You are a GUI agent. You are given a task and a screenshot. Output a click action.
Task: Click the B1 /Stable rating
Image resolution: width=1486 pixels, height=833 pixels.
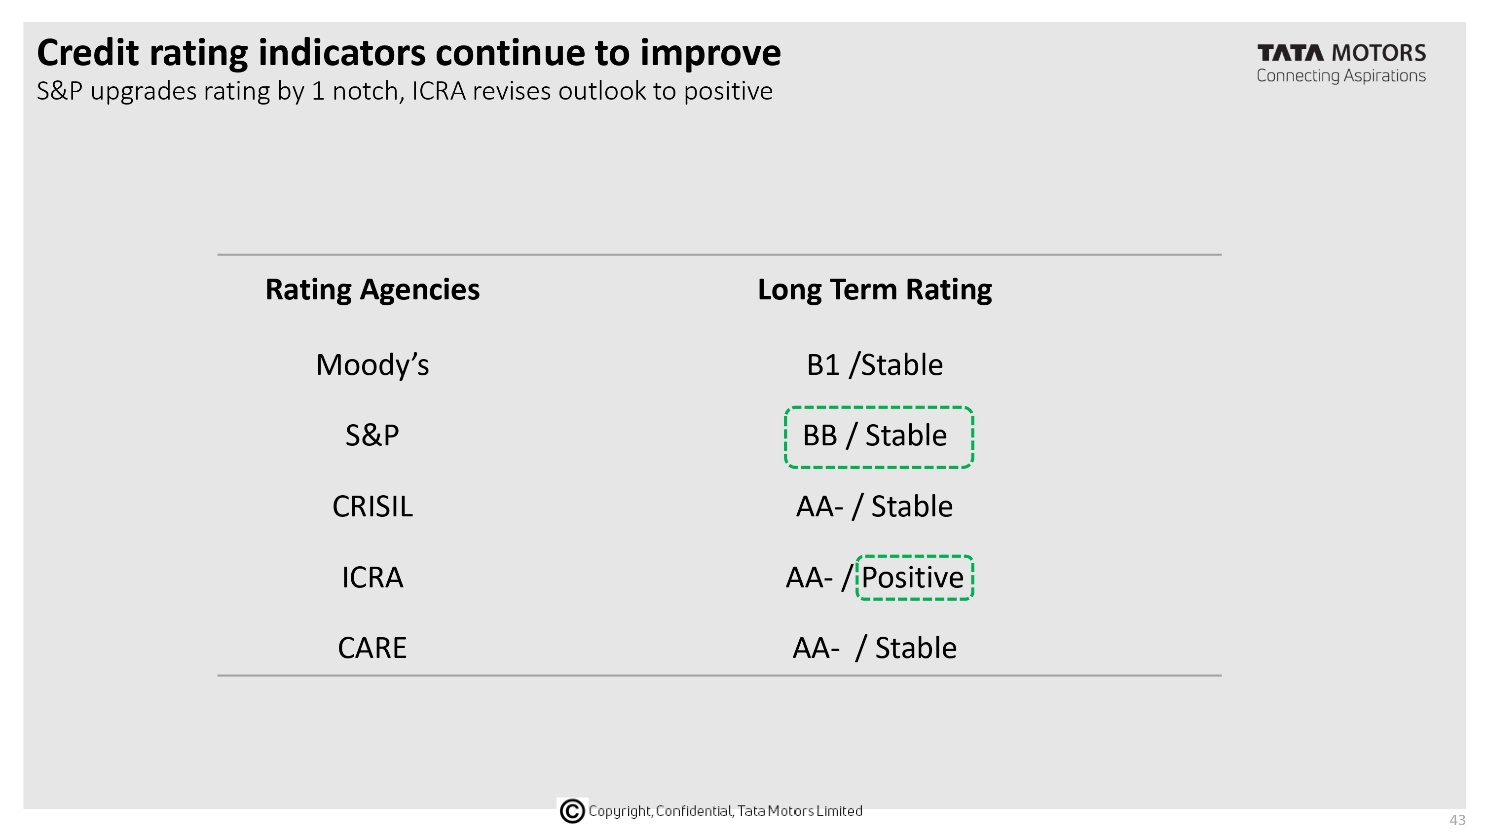(875, 365)
